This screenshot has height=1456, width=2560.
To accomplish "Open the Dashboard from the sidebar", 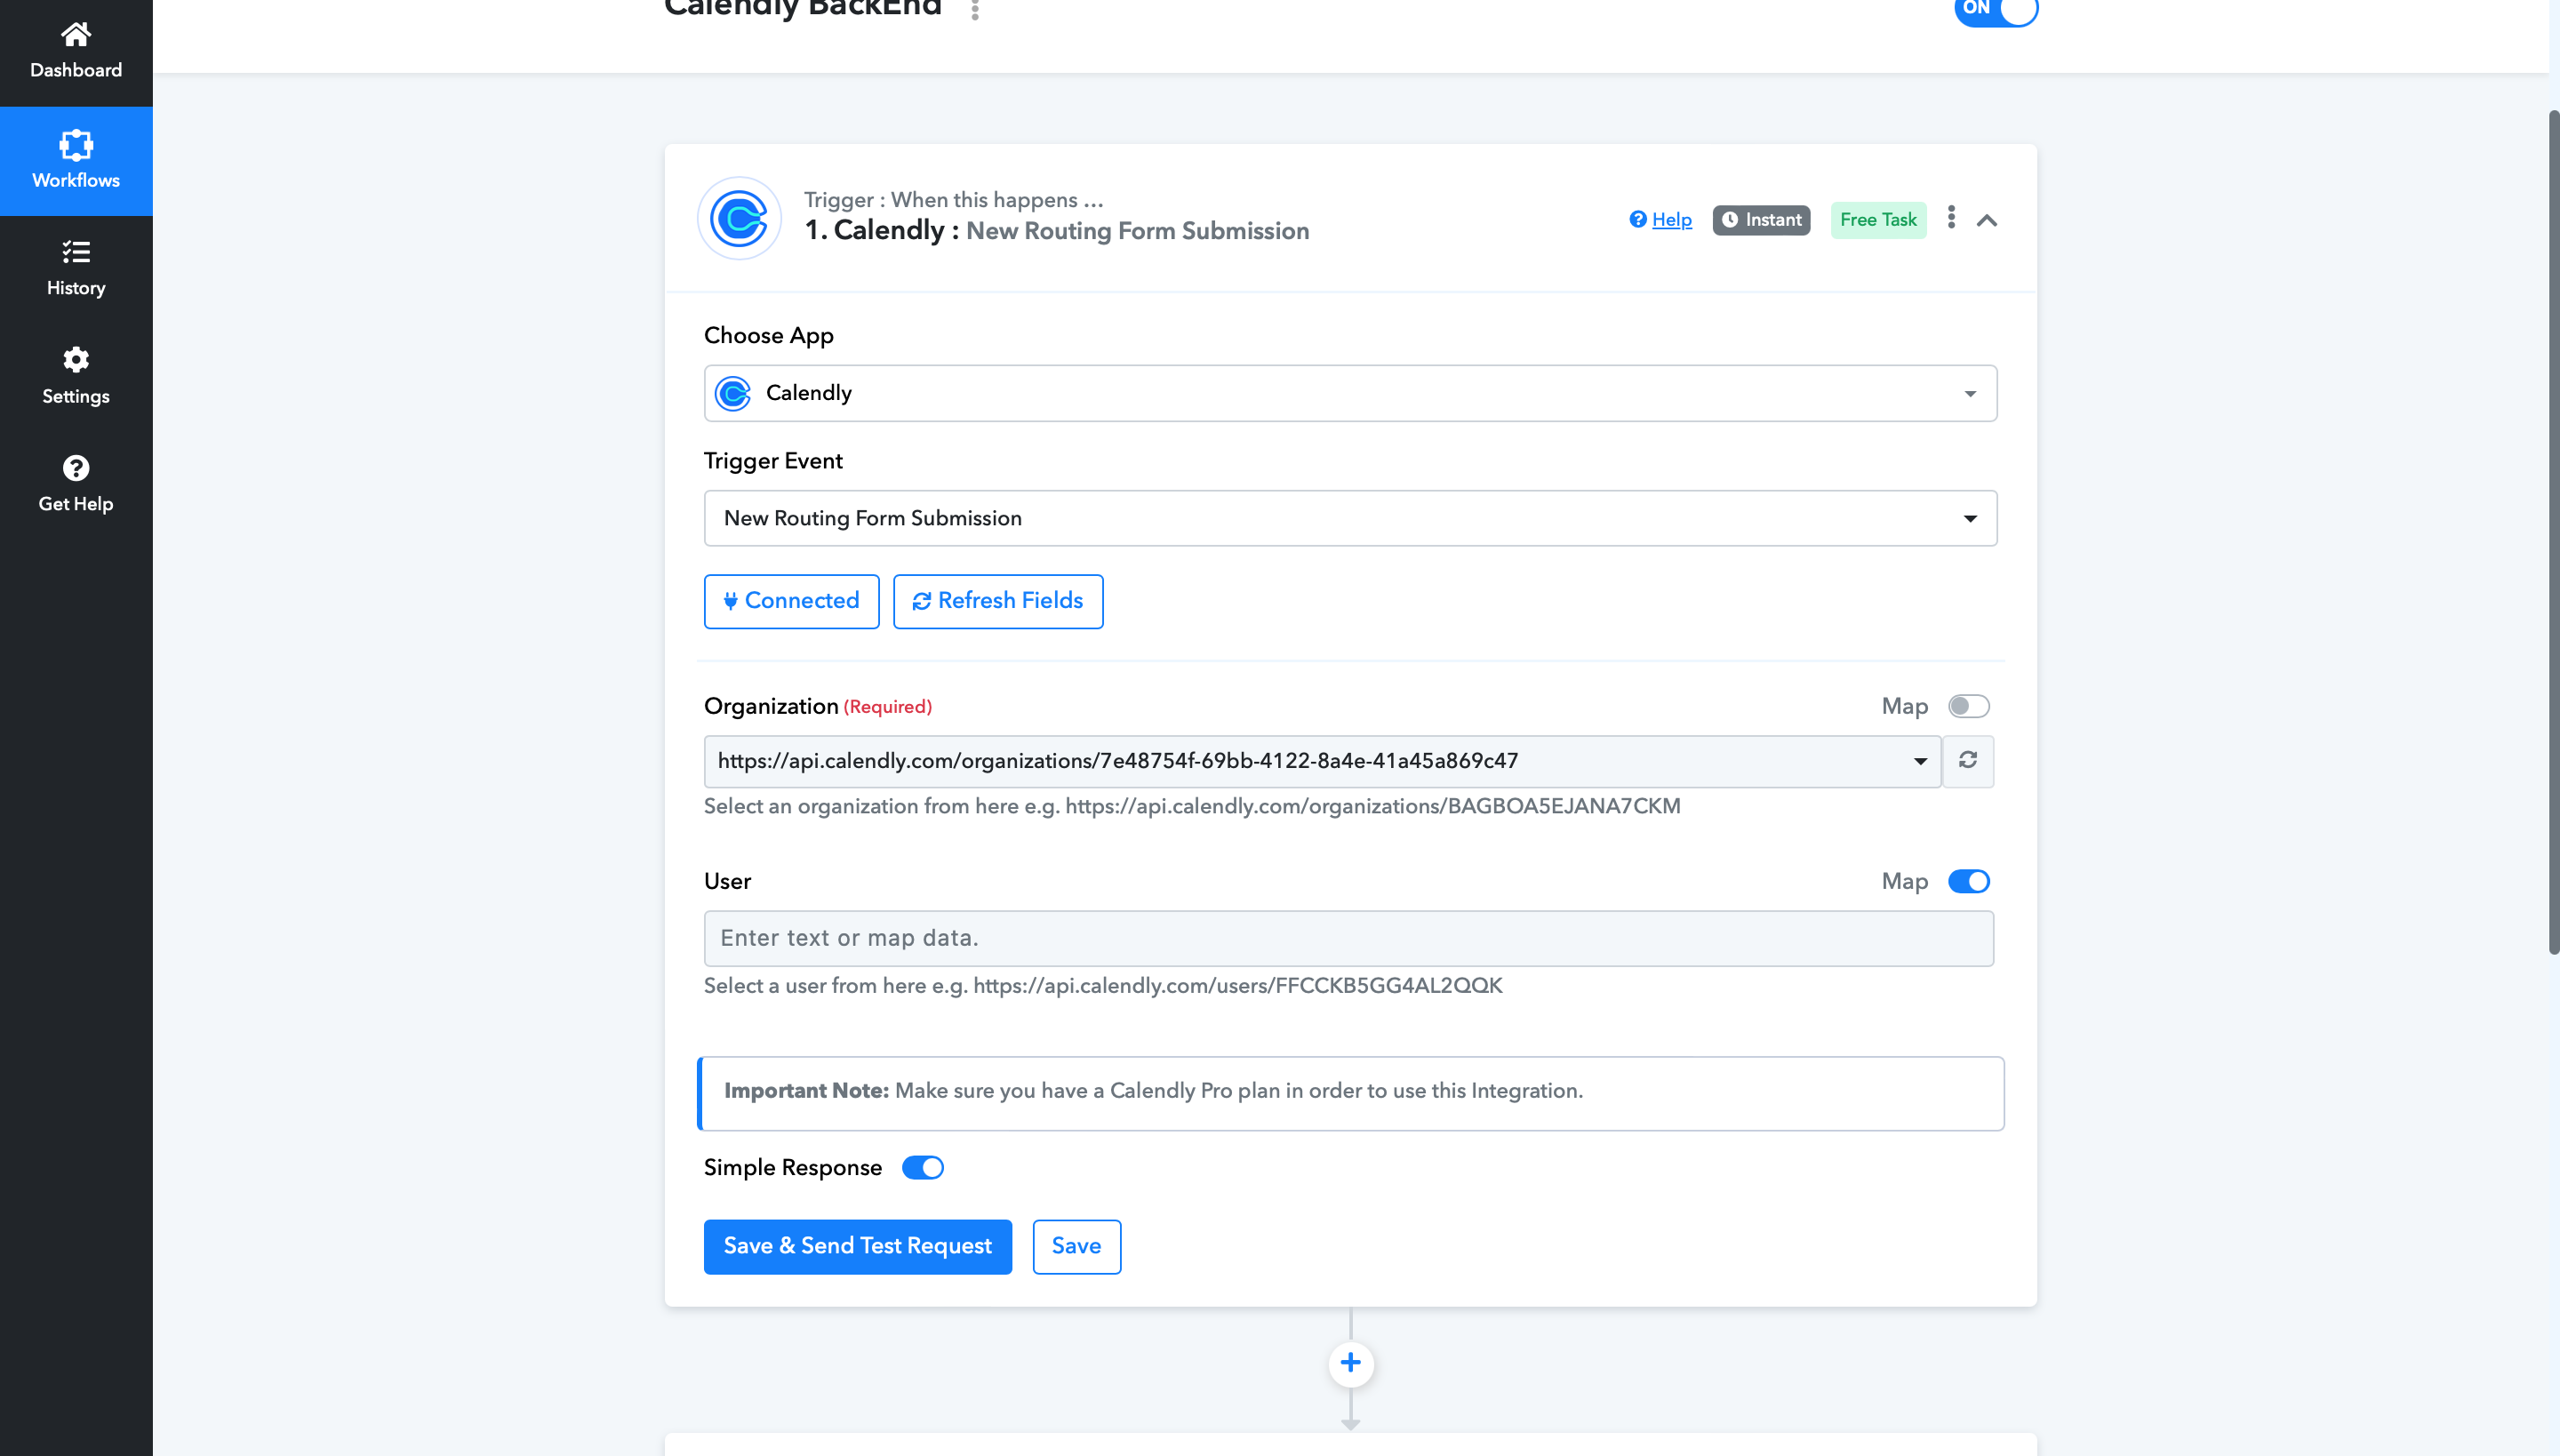I will 76,51.
